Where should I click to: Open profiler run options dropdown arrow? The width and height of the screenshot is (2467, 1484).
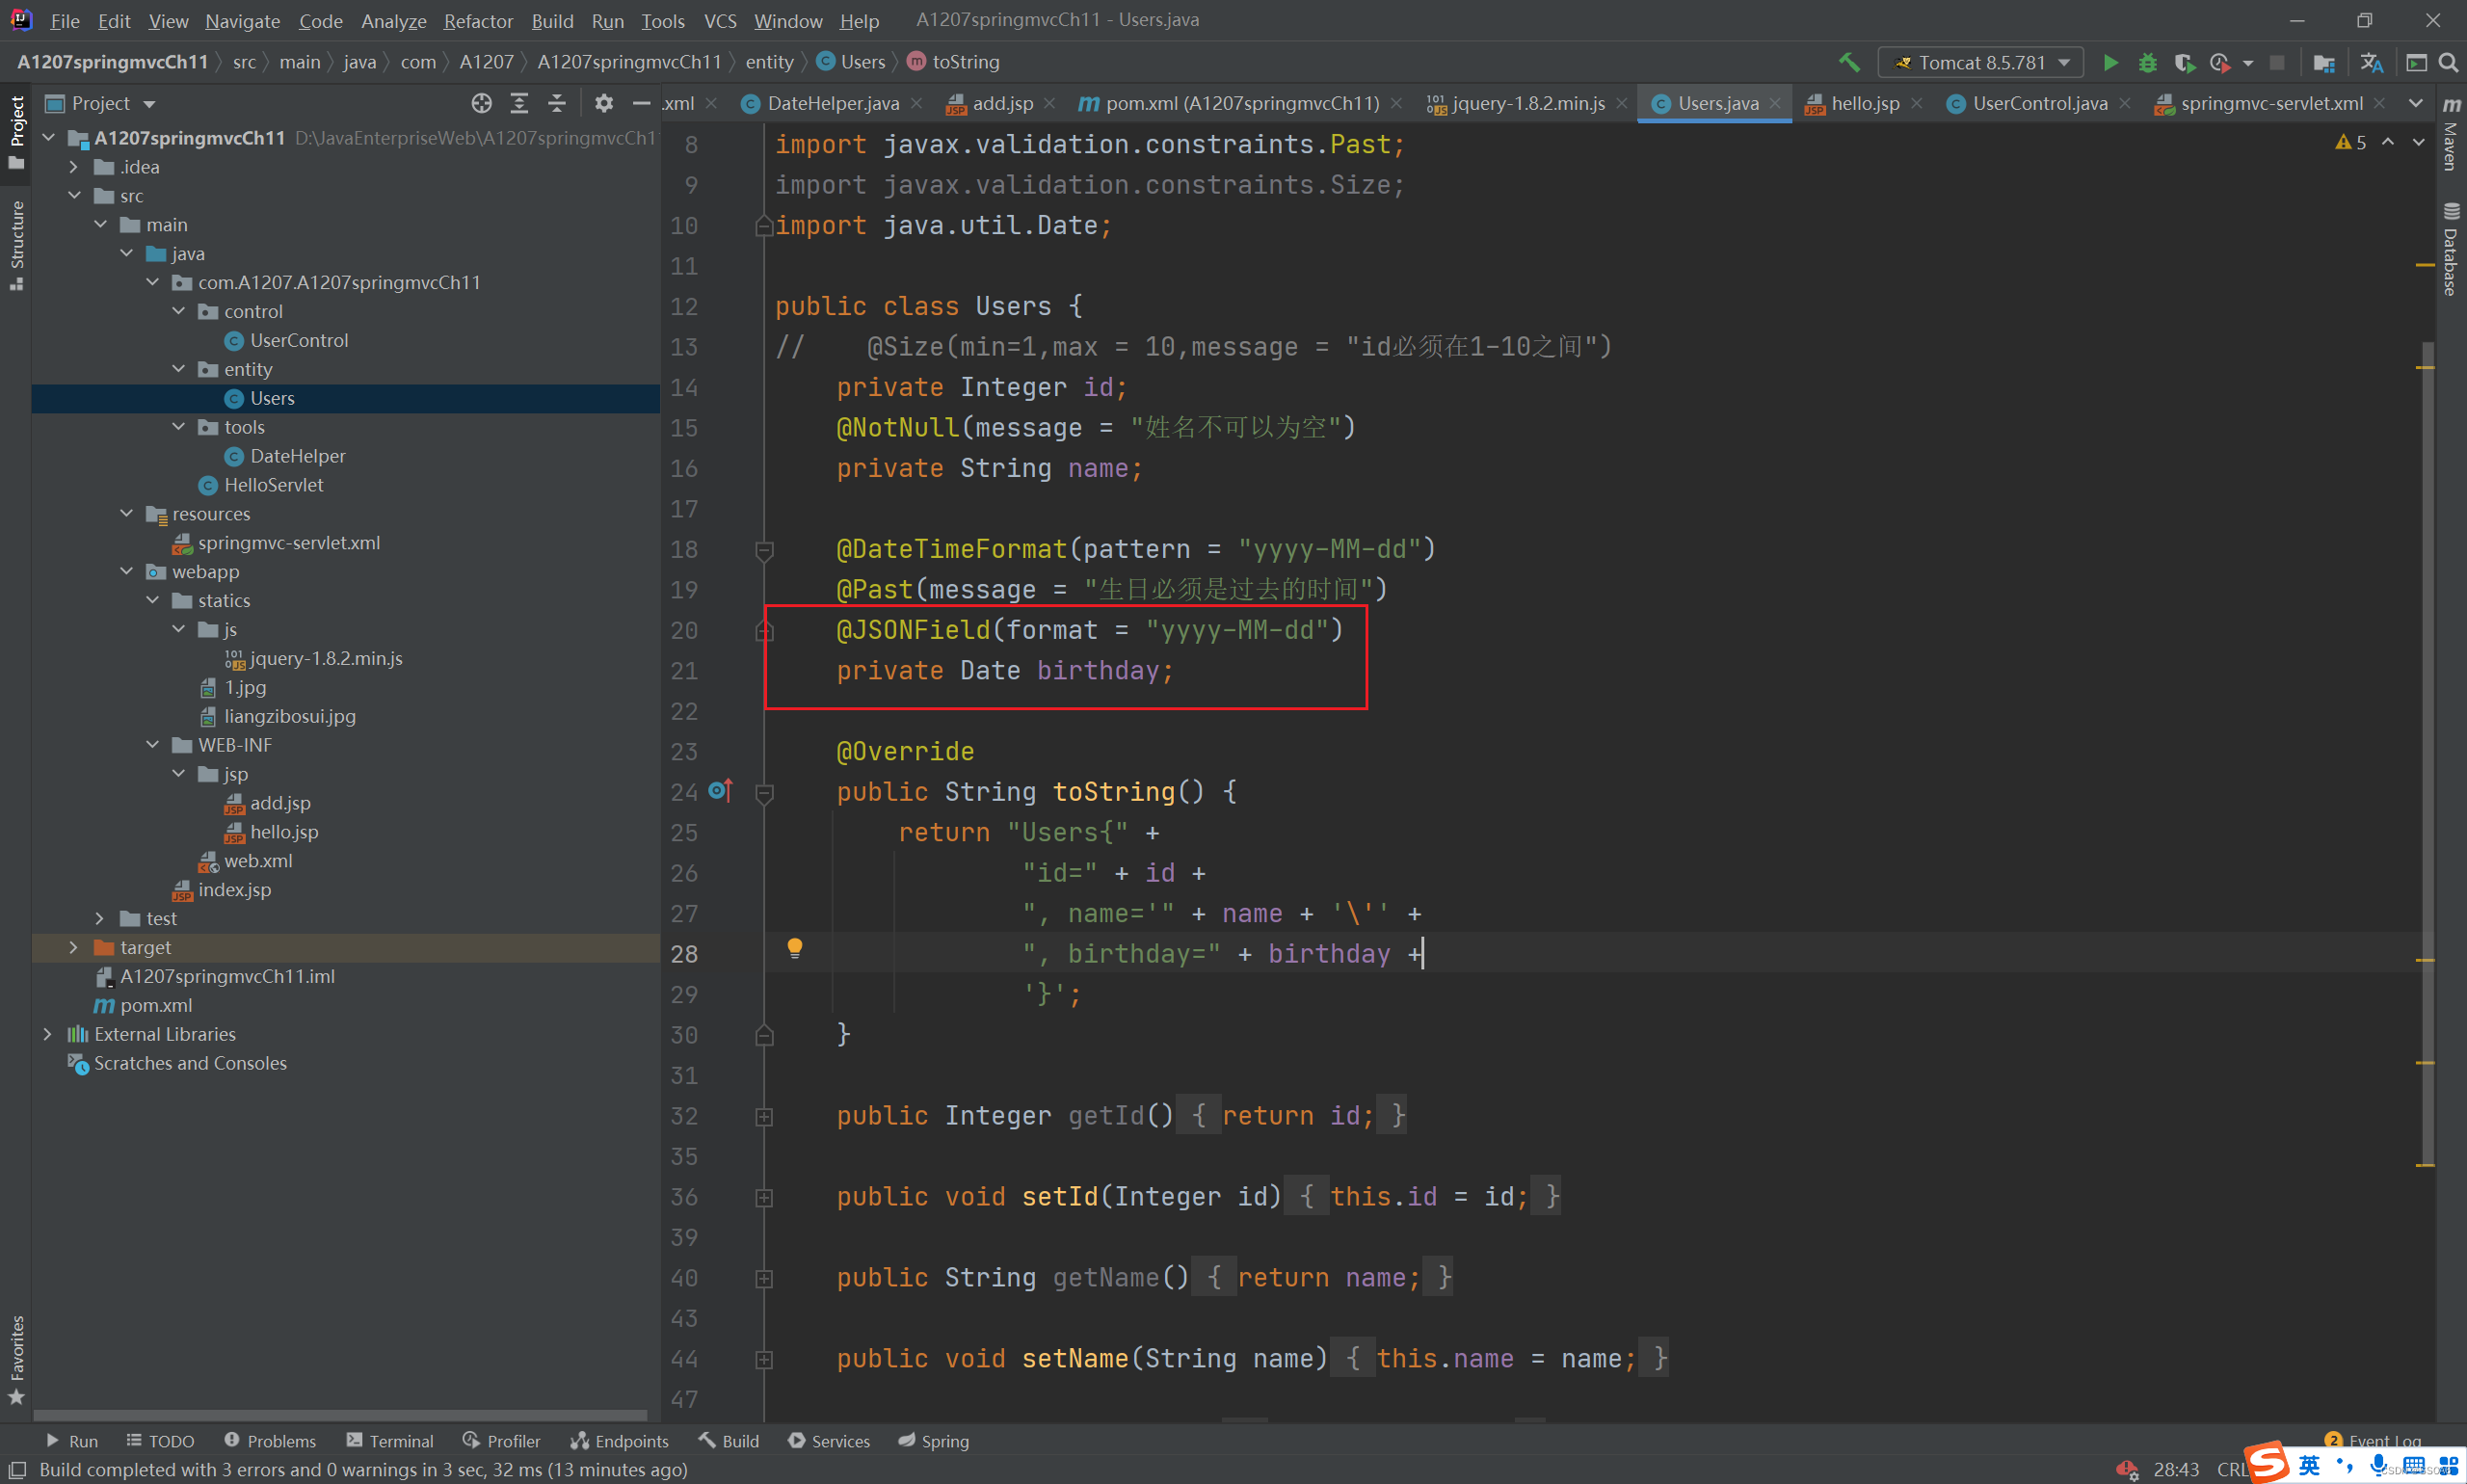click(2248, 63)
